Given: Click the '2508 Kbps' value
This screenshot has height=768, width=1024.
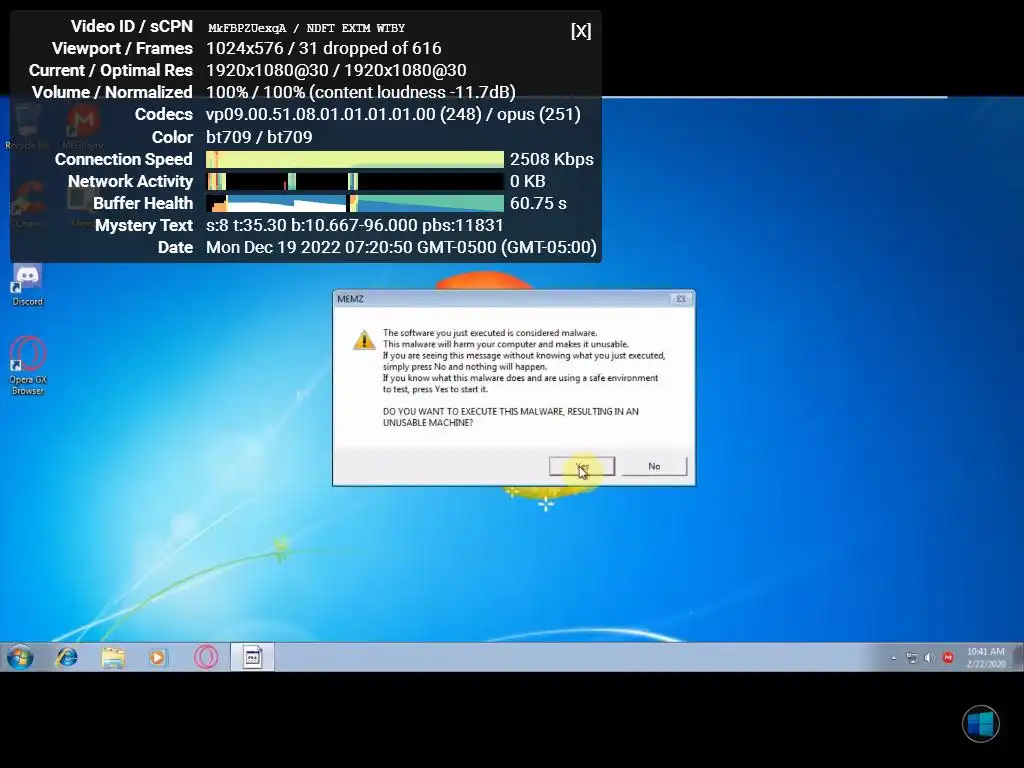Looking at the screenshot, I should (x=551, y=159).
